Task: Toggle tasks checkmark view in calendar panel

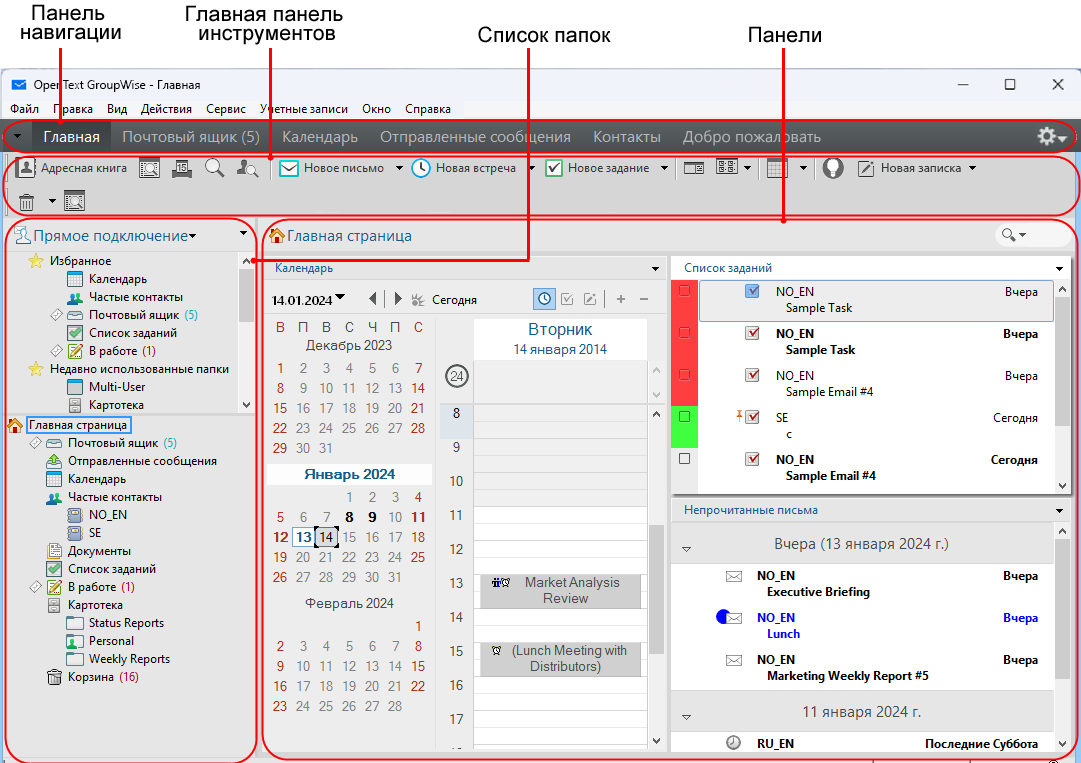Action: point(567,299)
